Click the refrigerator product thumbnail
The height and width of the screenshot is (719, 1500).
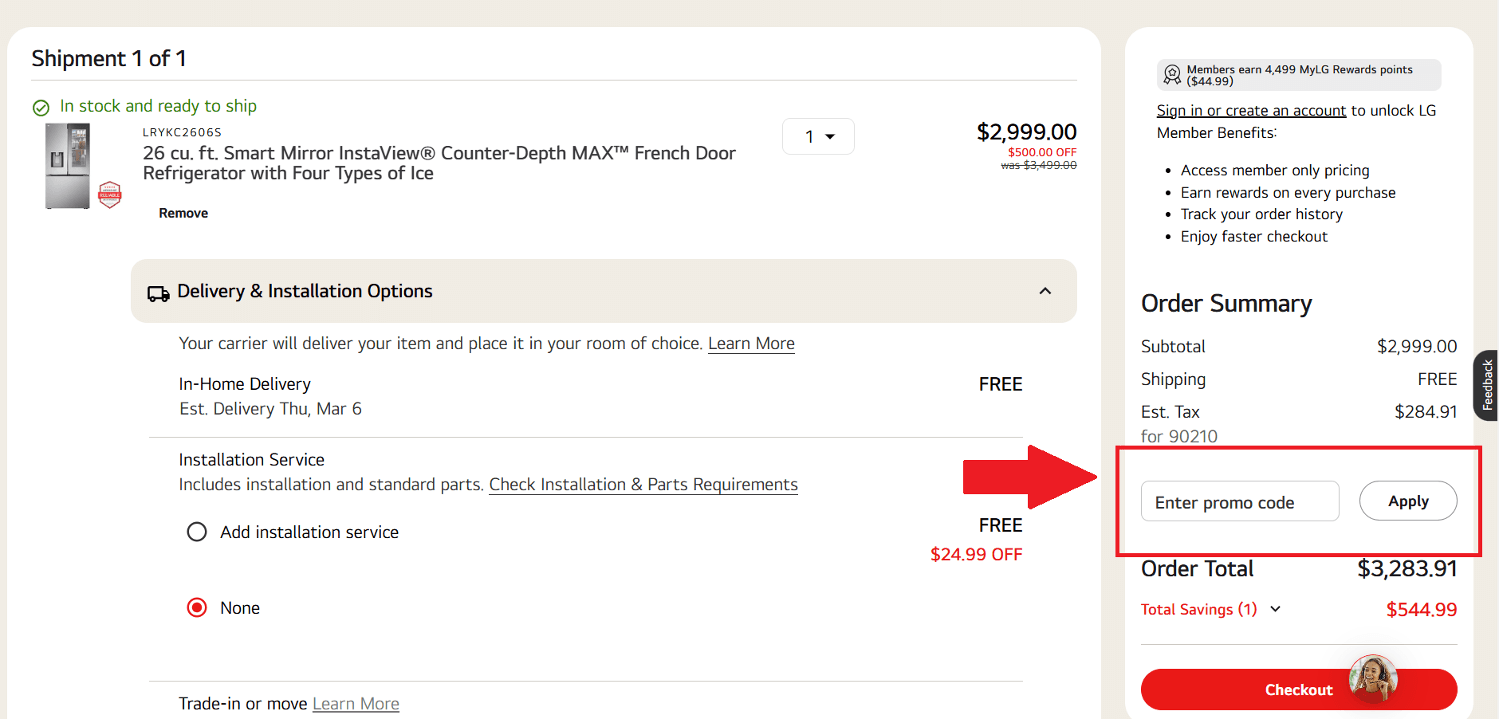(x=68, y=165)
